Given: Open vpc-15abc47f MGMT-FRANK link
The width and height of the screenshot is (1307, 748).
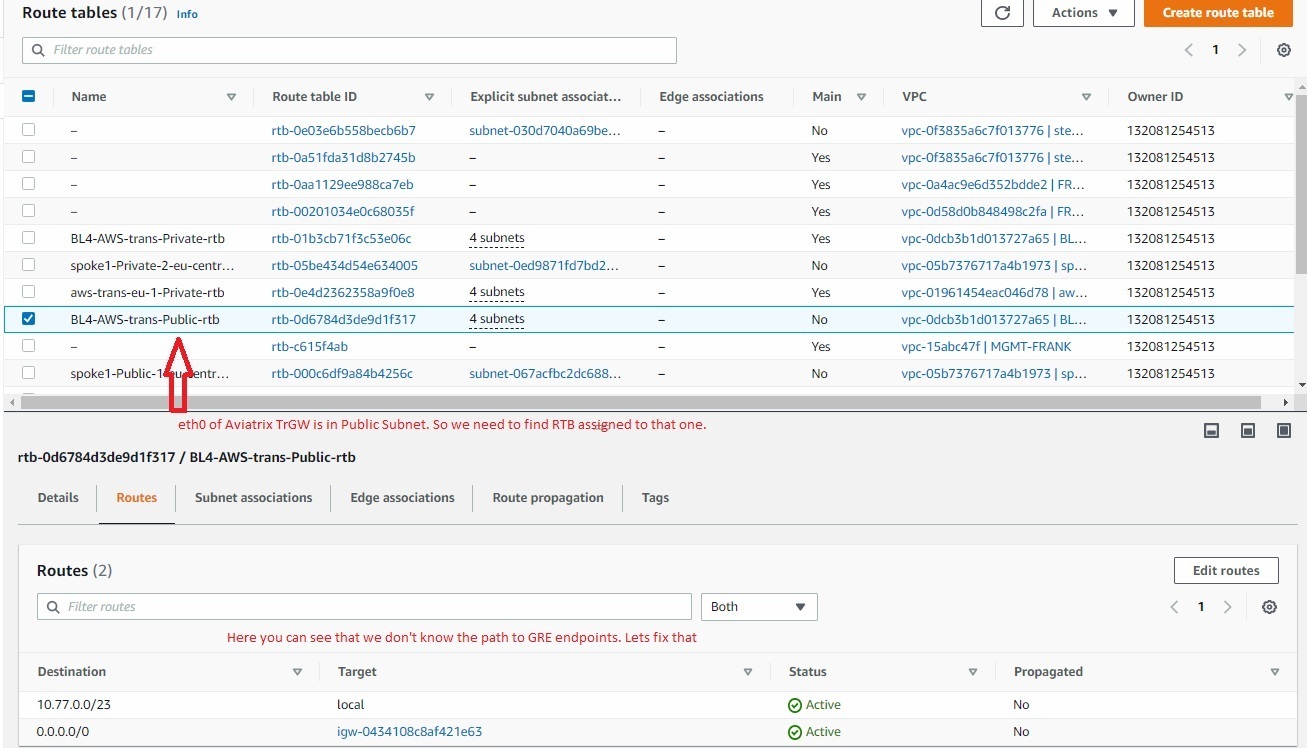Looking at the screenshot, I should (x=986, y=346).
